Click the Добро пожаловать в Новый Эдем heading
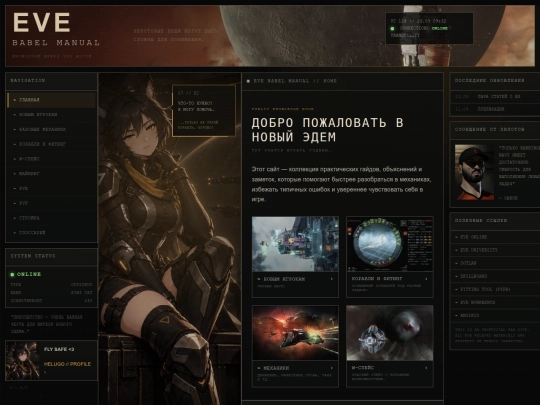 tap(327, 130)
